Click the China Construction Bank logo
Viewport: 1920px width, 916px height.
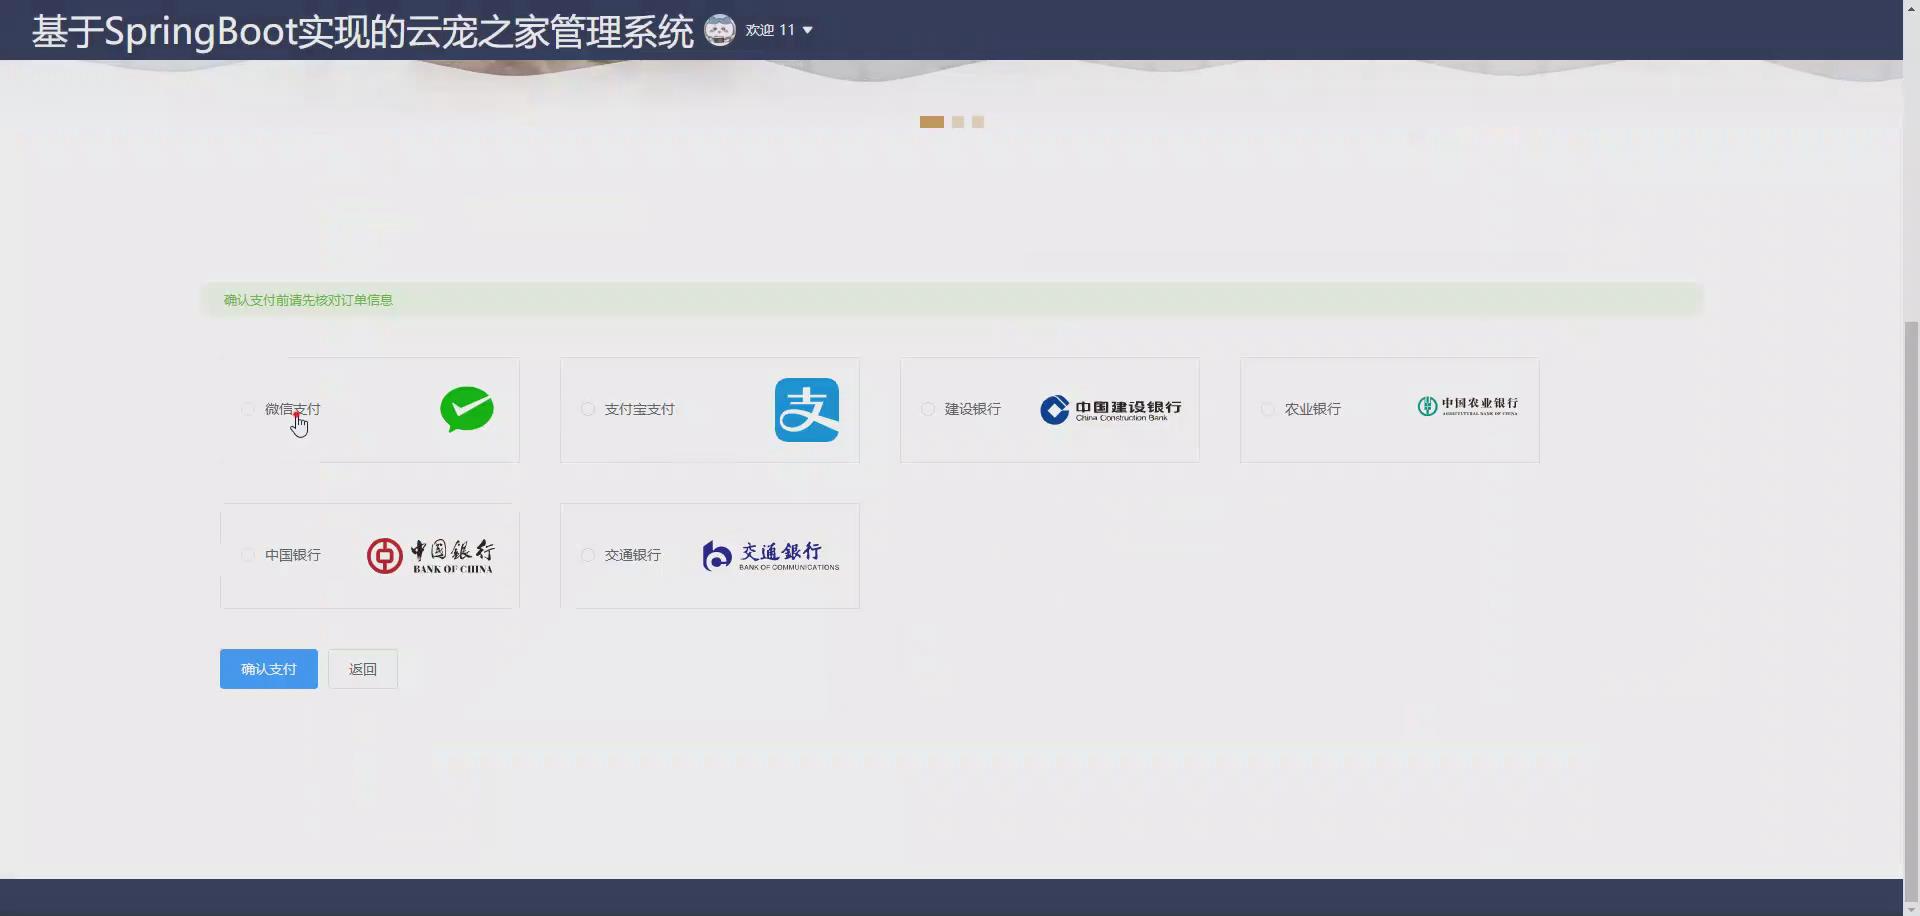pos(1111,410)
